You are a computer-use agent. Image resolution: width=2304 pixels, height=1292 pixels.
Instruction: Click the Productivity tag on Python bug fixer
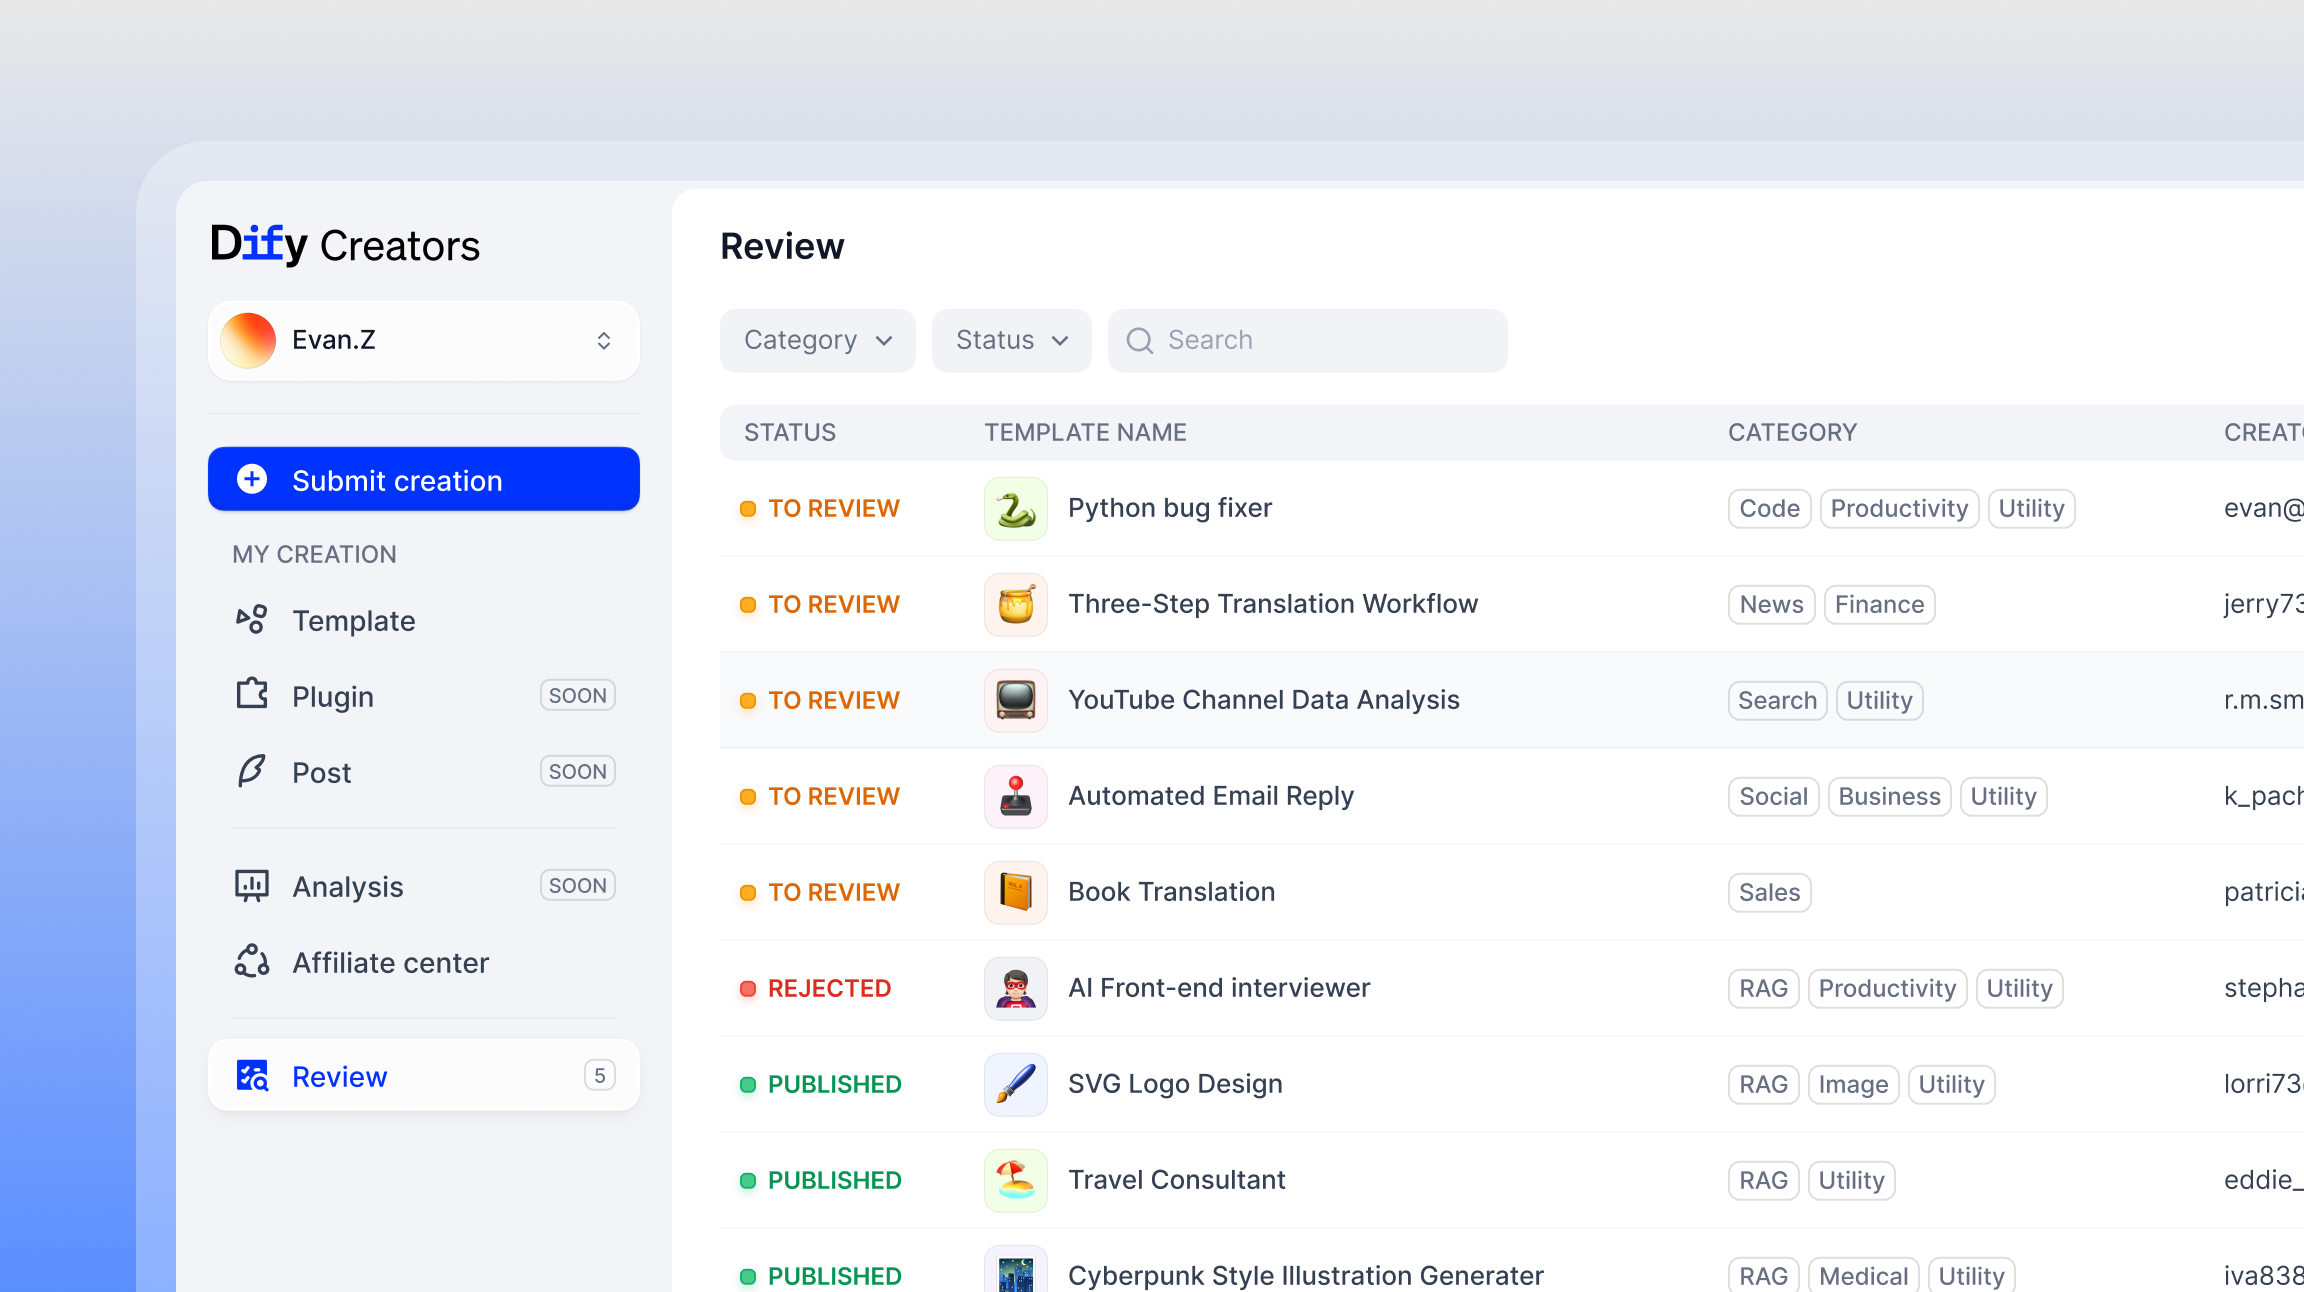[x=1898, y=509]
